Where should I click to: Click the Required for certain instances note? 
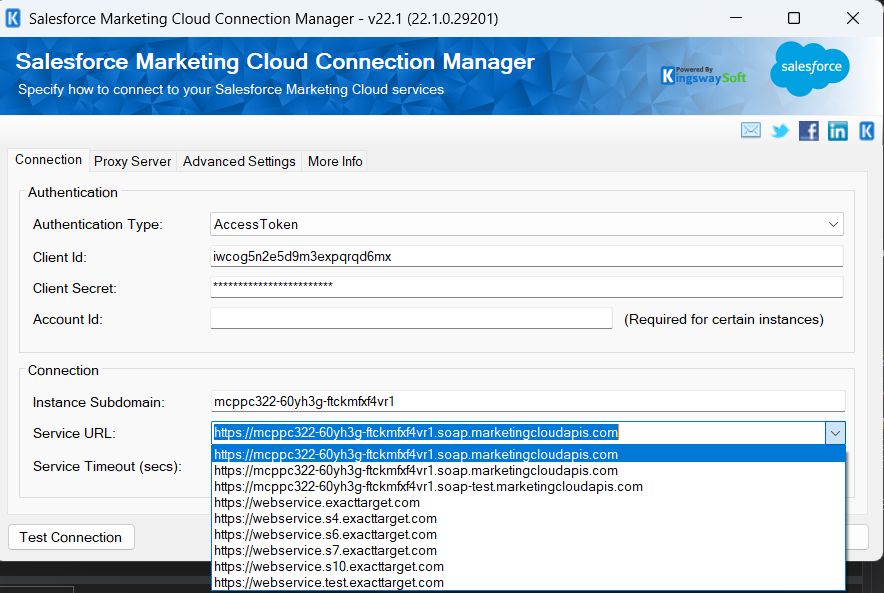[x=723, y=320]
